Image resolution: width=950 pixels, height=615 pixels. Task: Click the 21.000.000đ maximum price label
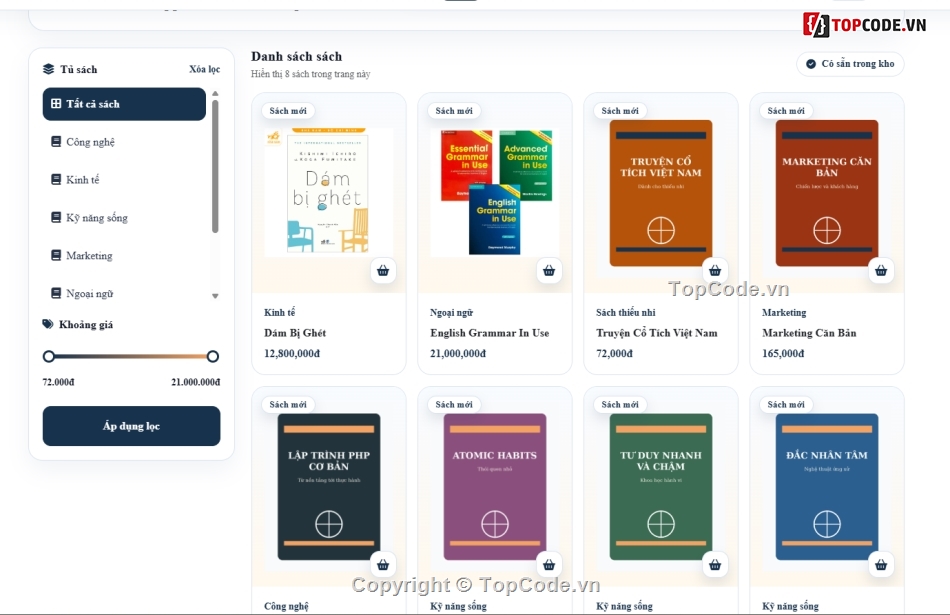point(196,382)
